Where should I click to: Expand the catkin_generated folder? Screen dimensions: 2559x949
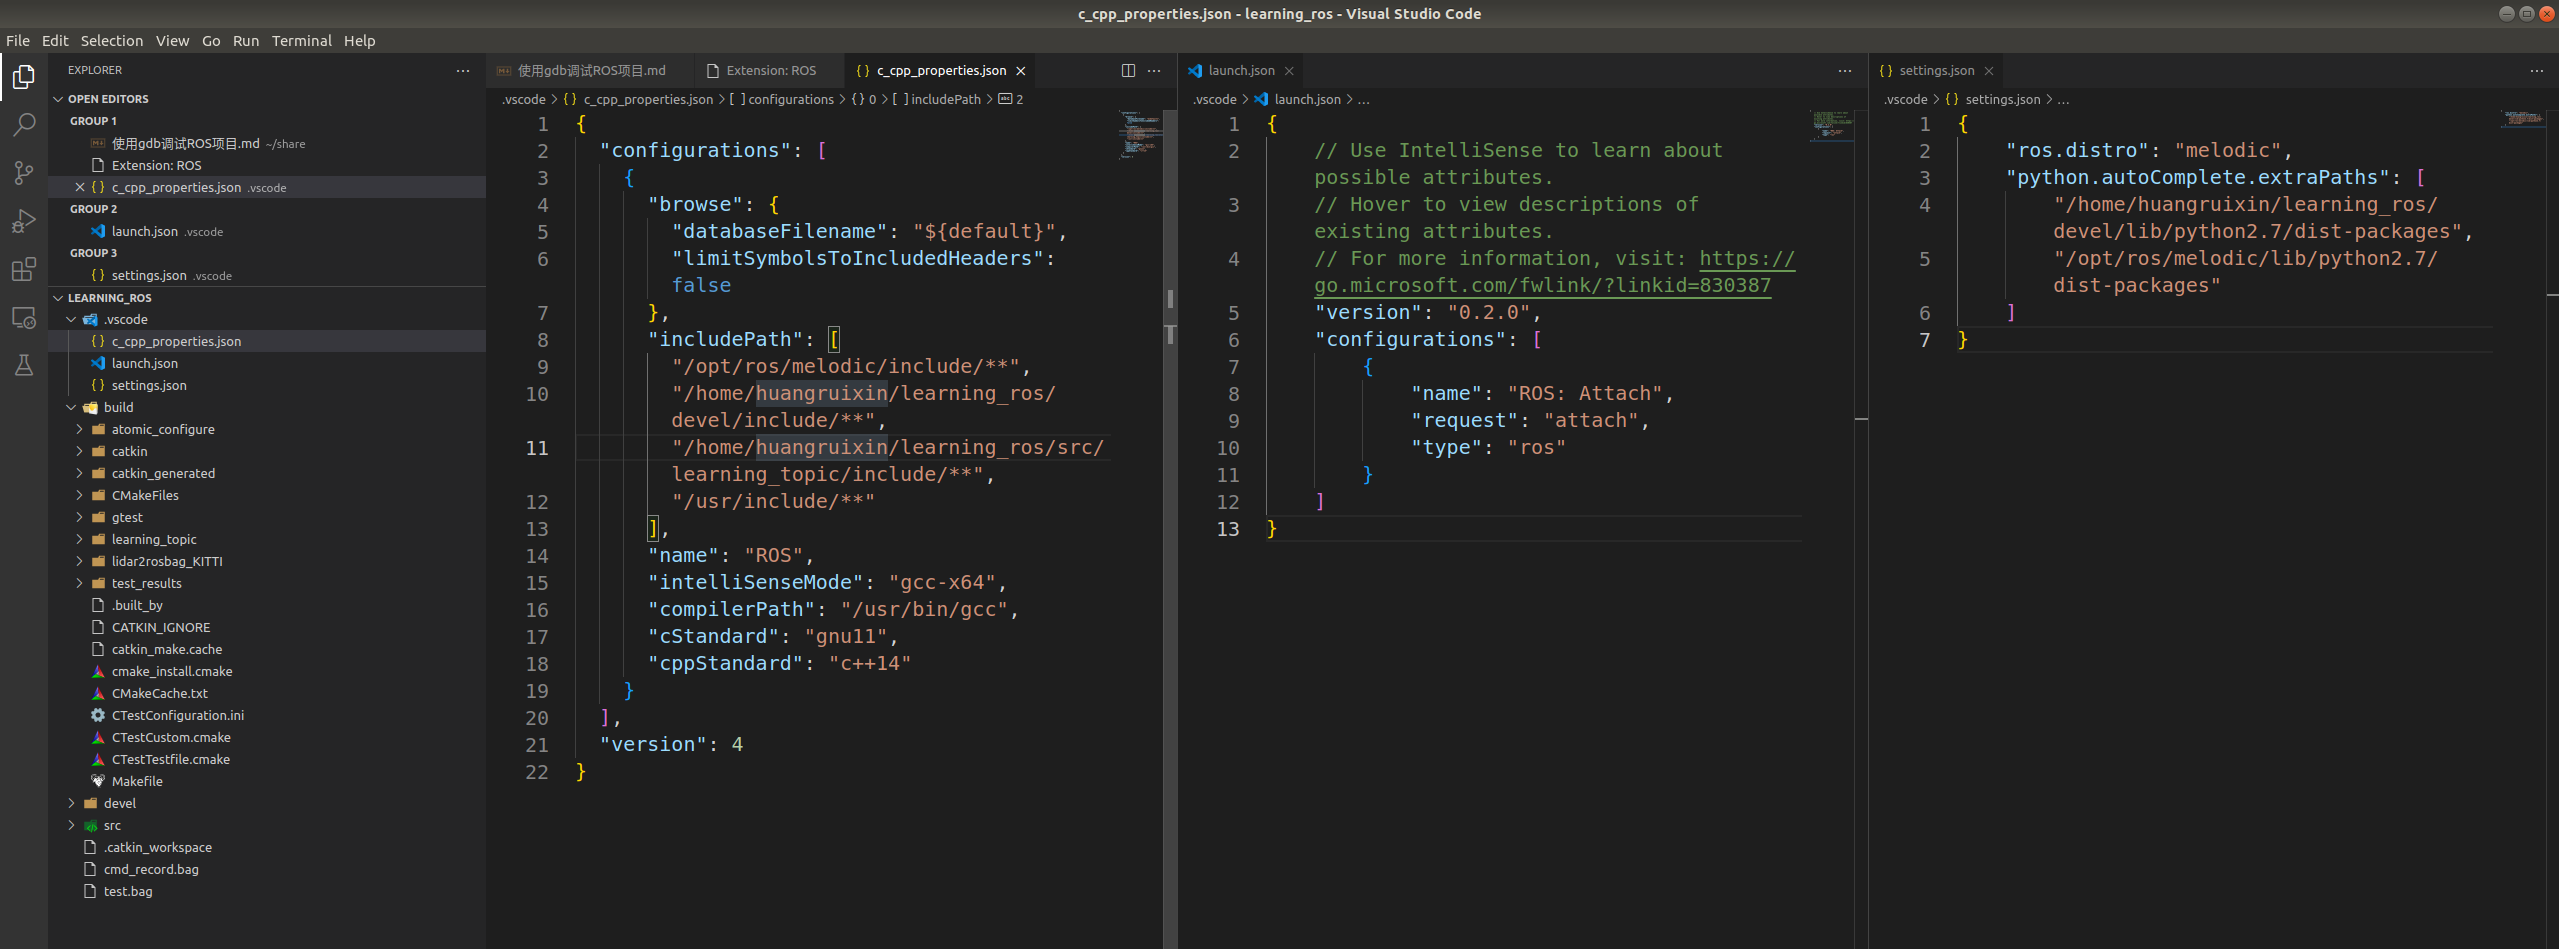[80, 473]
